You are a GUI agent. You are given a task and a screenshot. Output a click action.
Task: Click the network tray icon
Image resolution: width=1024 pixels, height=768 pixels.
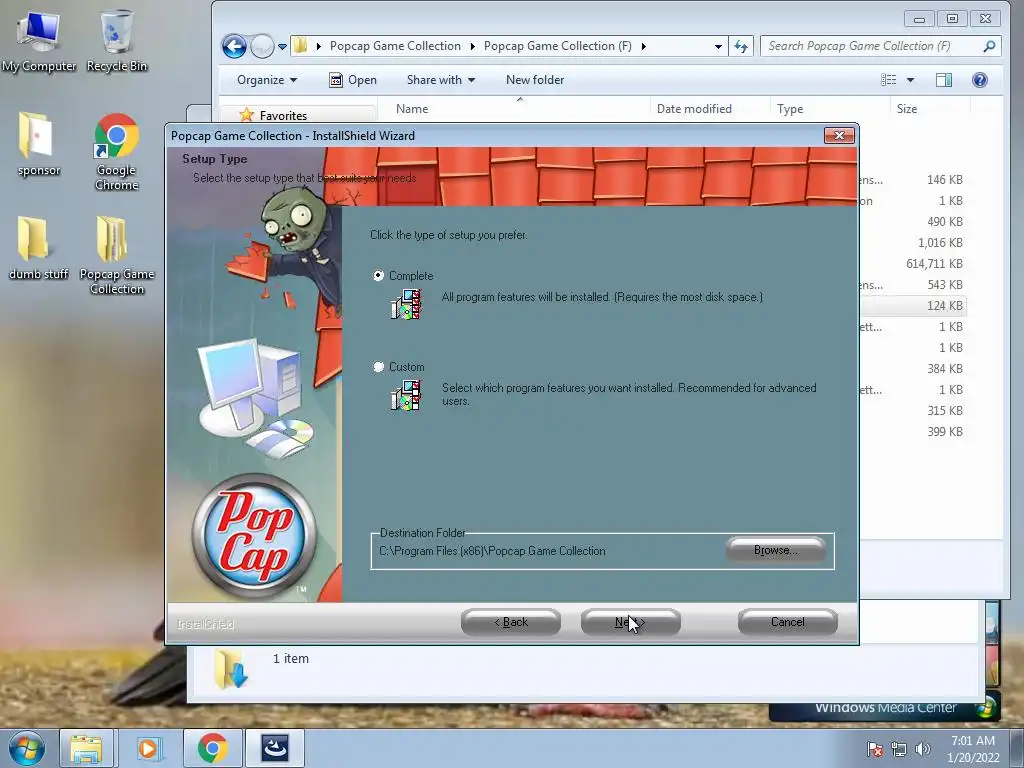(899, 749)
